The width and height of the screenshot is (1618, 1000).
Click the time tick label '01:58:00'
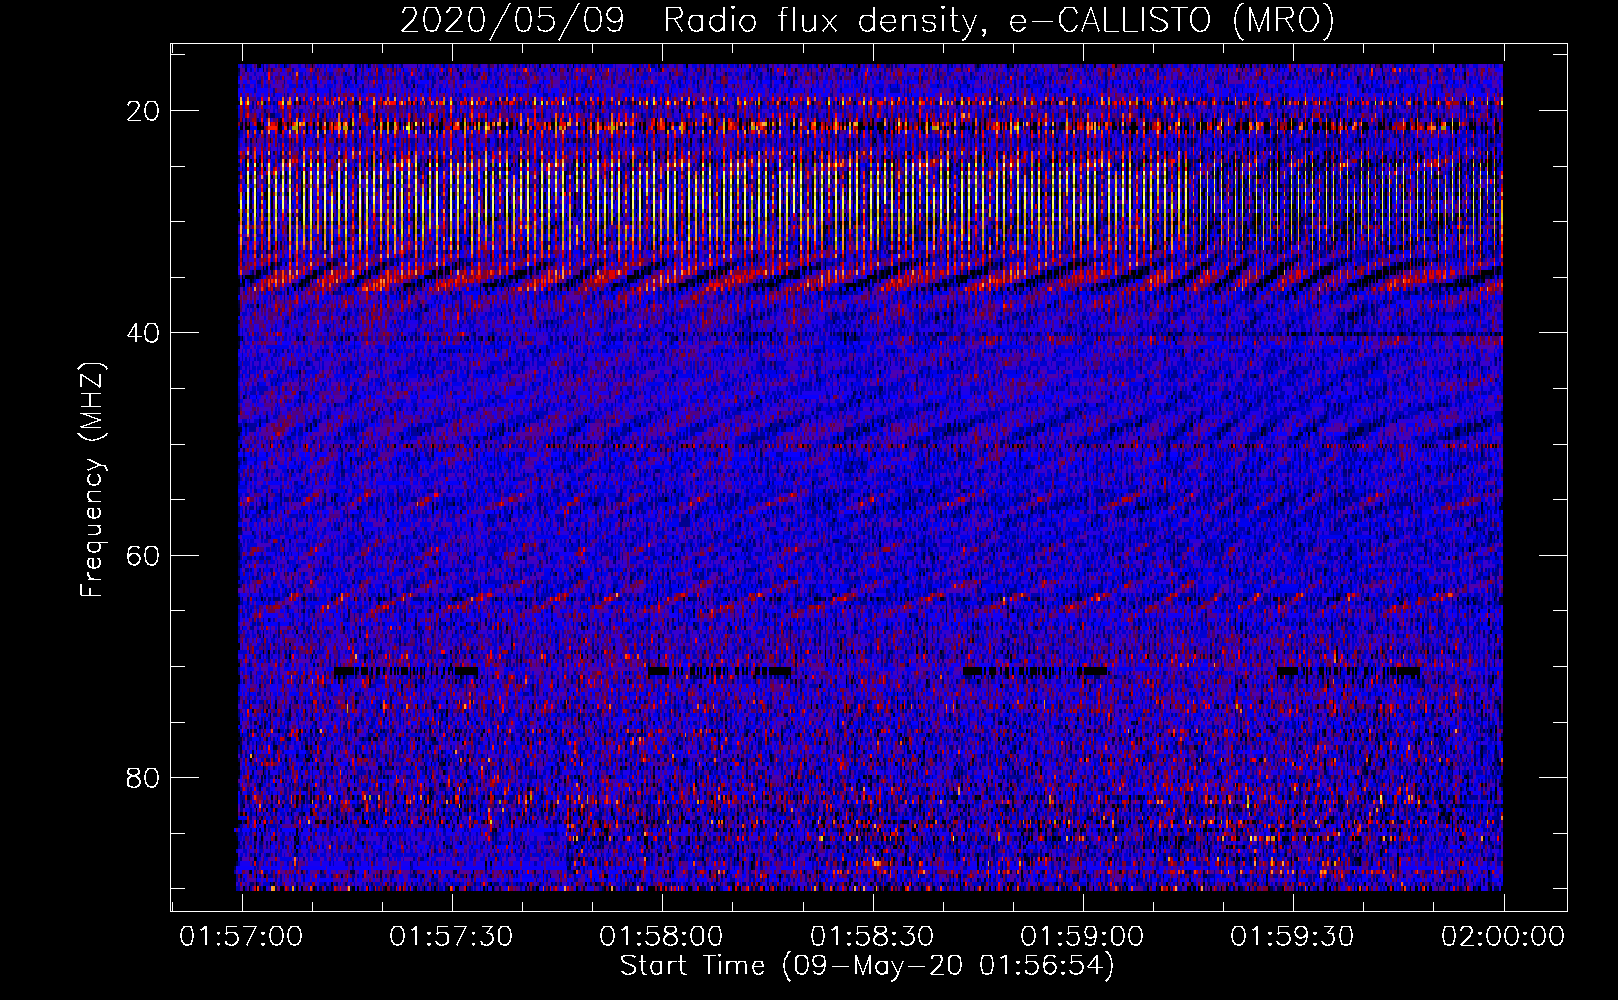661,937
